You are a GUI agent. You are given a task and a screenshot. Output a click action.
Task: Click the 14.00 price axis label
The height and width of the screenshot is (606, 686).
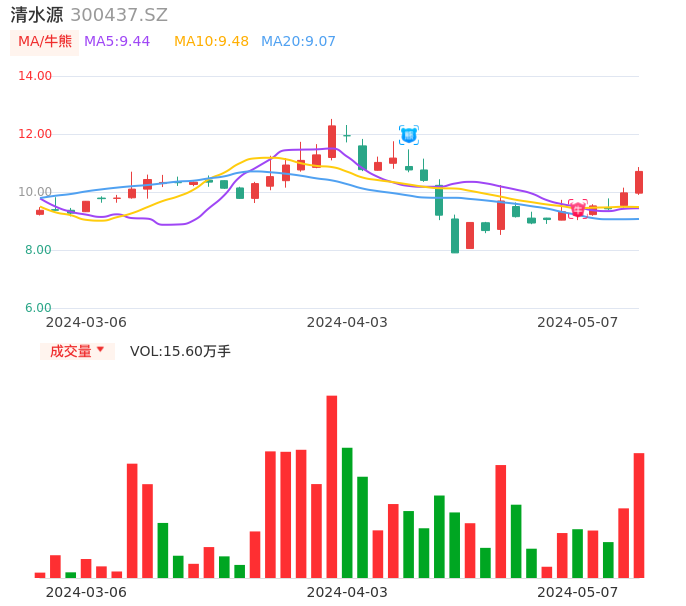(35, 76)
